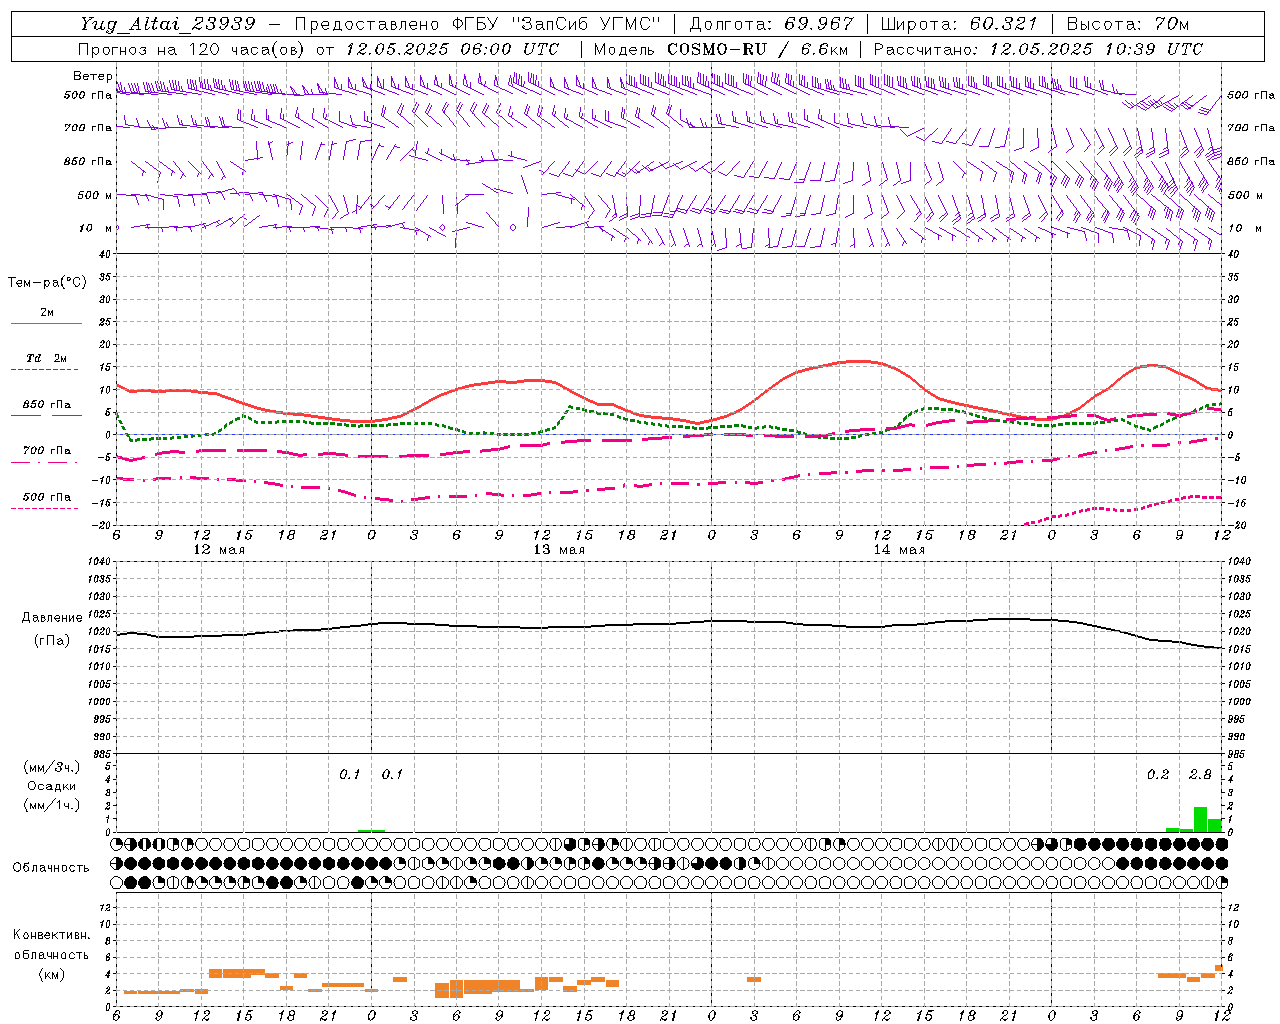Click the station name Yug_Altai_23939

pyautogui.click(x=168, y=24)
